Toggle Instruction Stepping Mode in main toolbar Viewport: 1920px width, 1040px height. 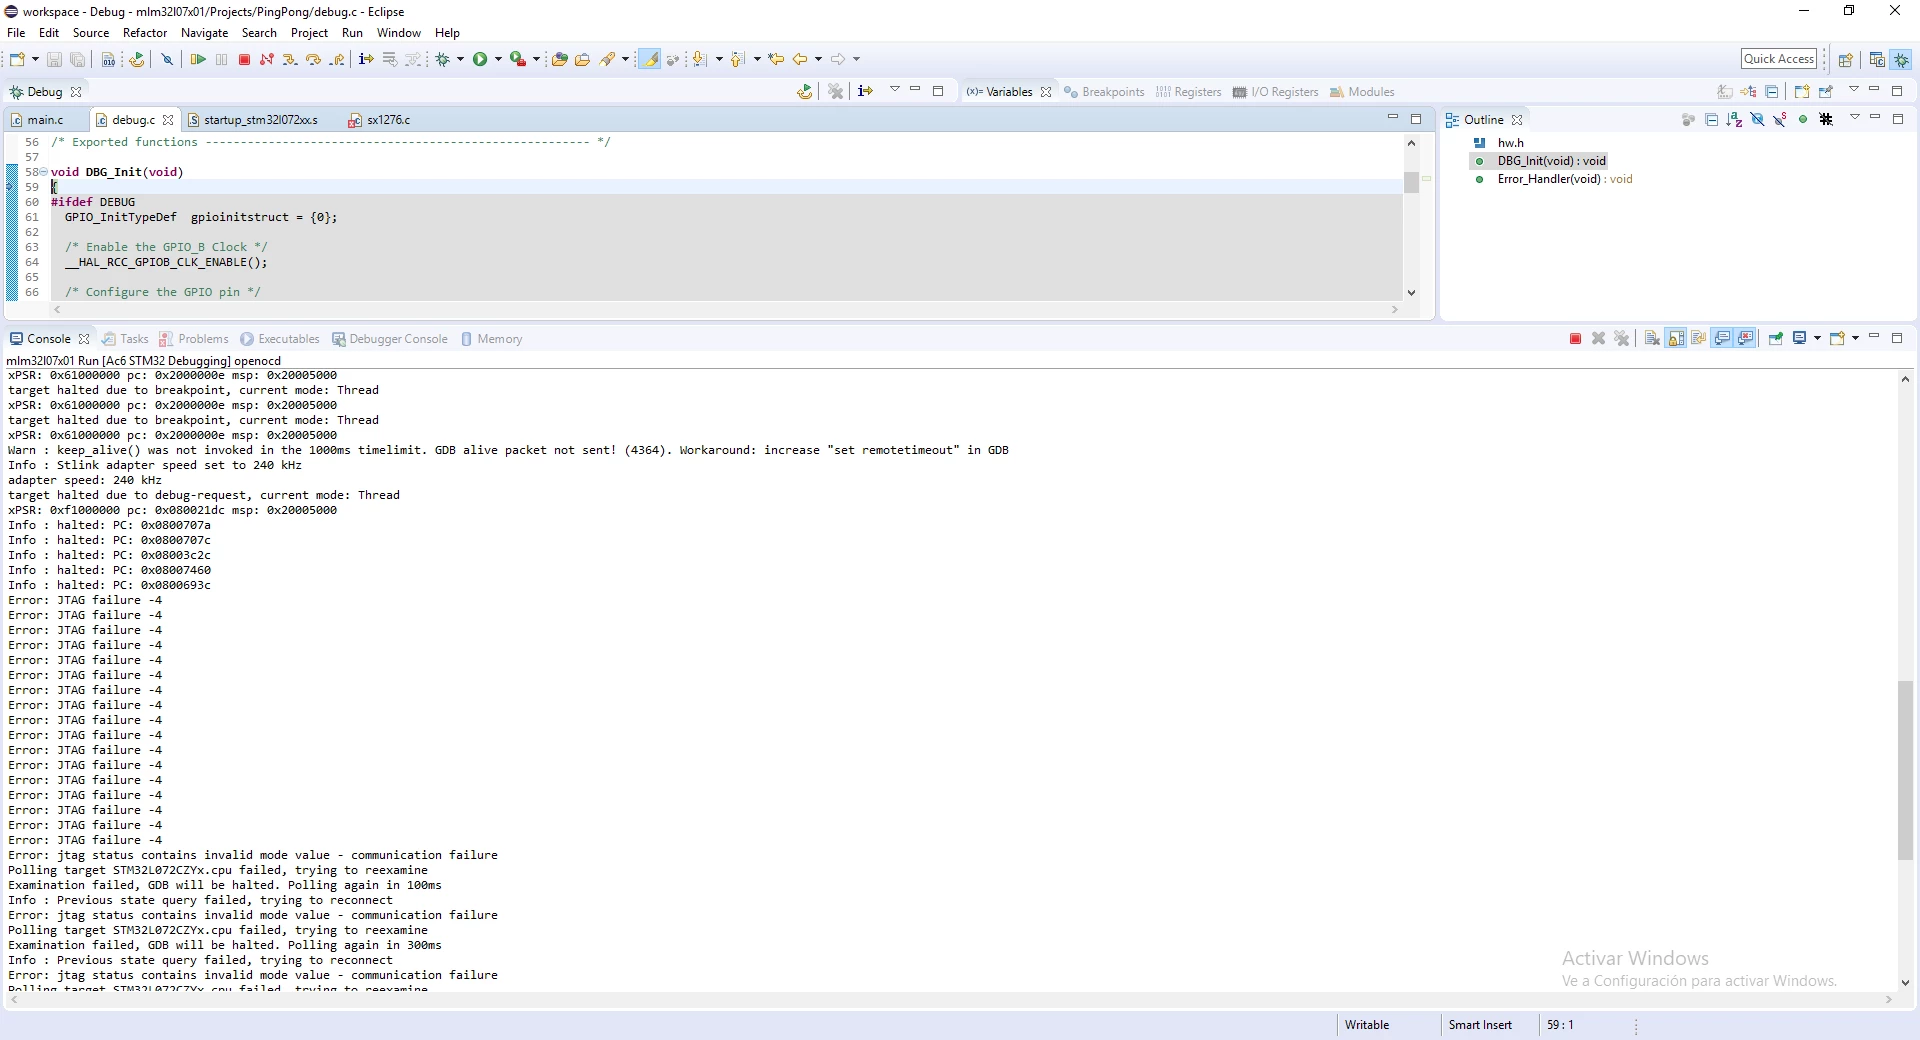(x=366, y=60)
